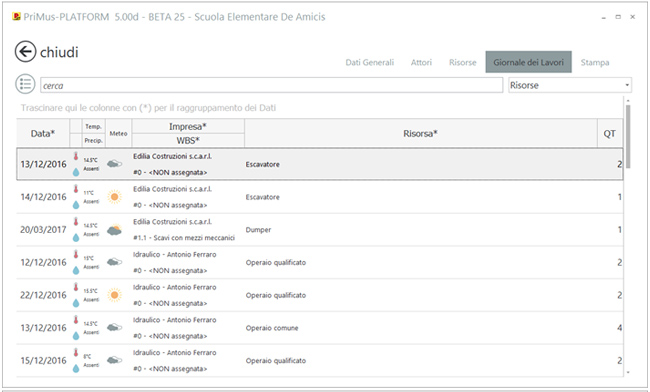Click cloudy weather icon in Operaio comune row

pos(114,327)
